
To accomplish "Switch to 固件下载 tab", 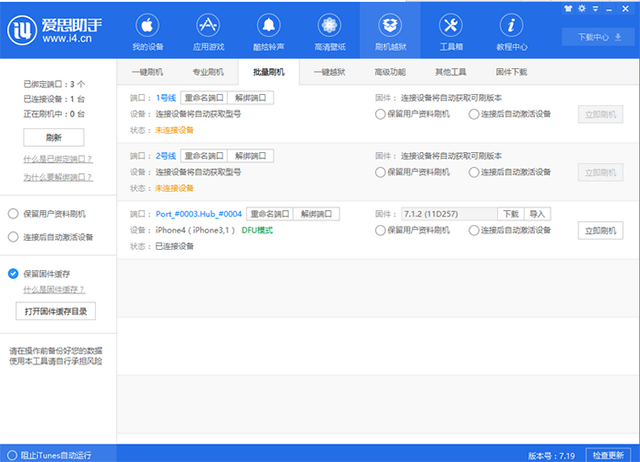I will (511, 72).
